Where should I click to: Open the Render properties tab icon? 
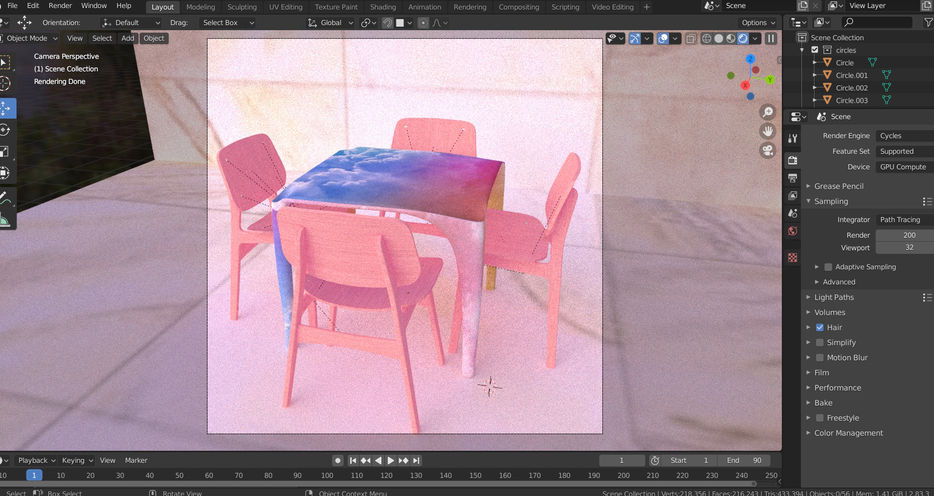coord(792,160)
